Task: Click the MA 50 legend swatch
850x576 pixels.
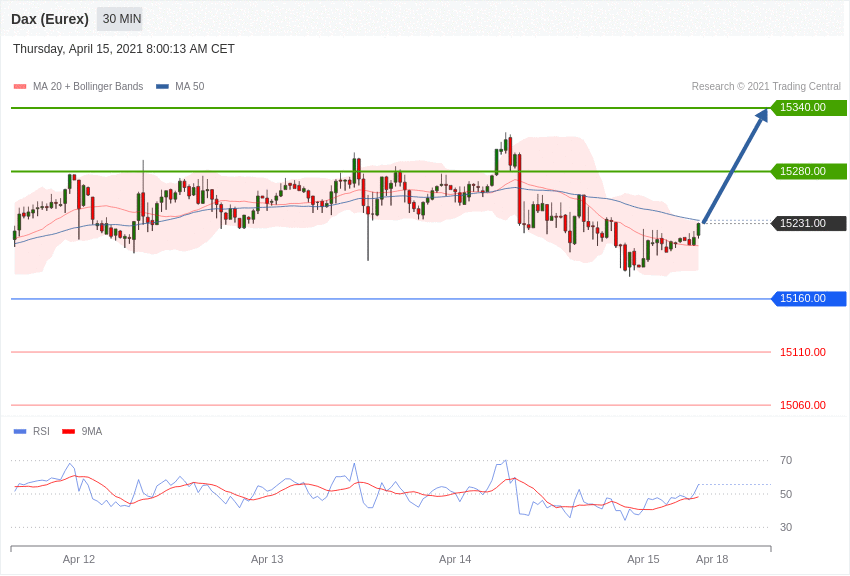Action: pos(162,86)
